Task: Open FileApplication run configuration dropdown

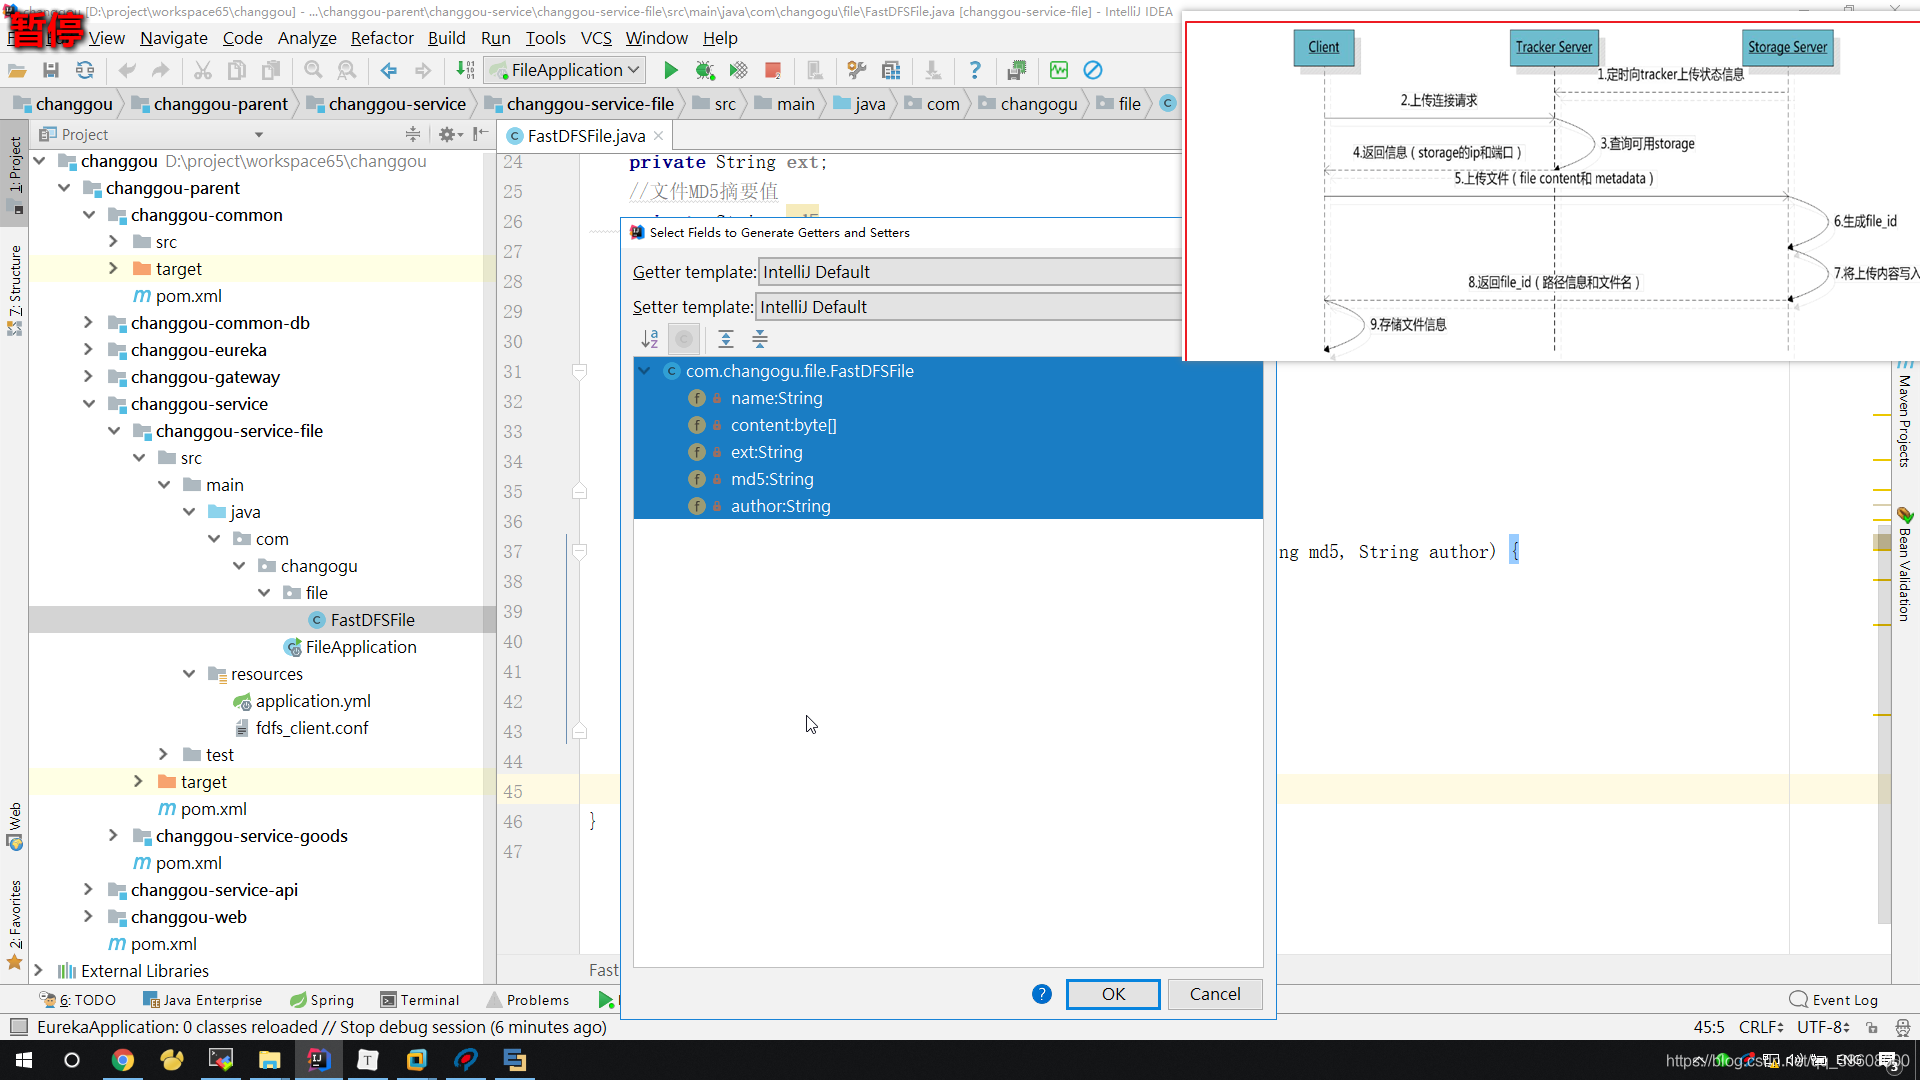Action: click(x=566, y=70)
